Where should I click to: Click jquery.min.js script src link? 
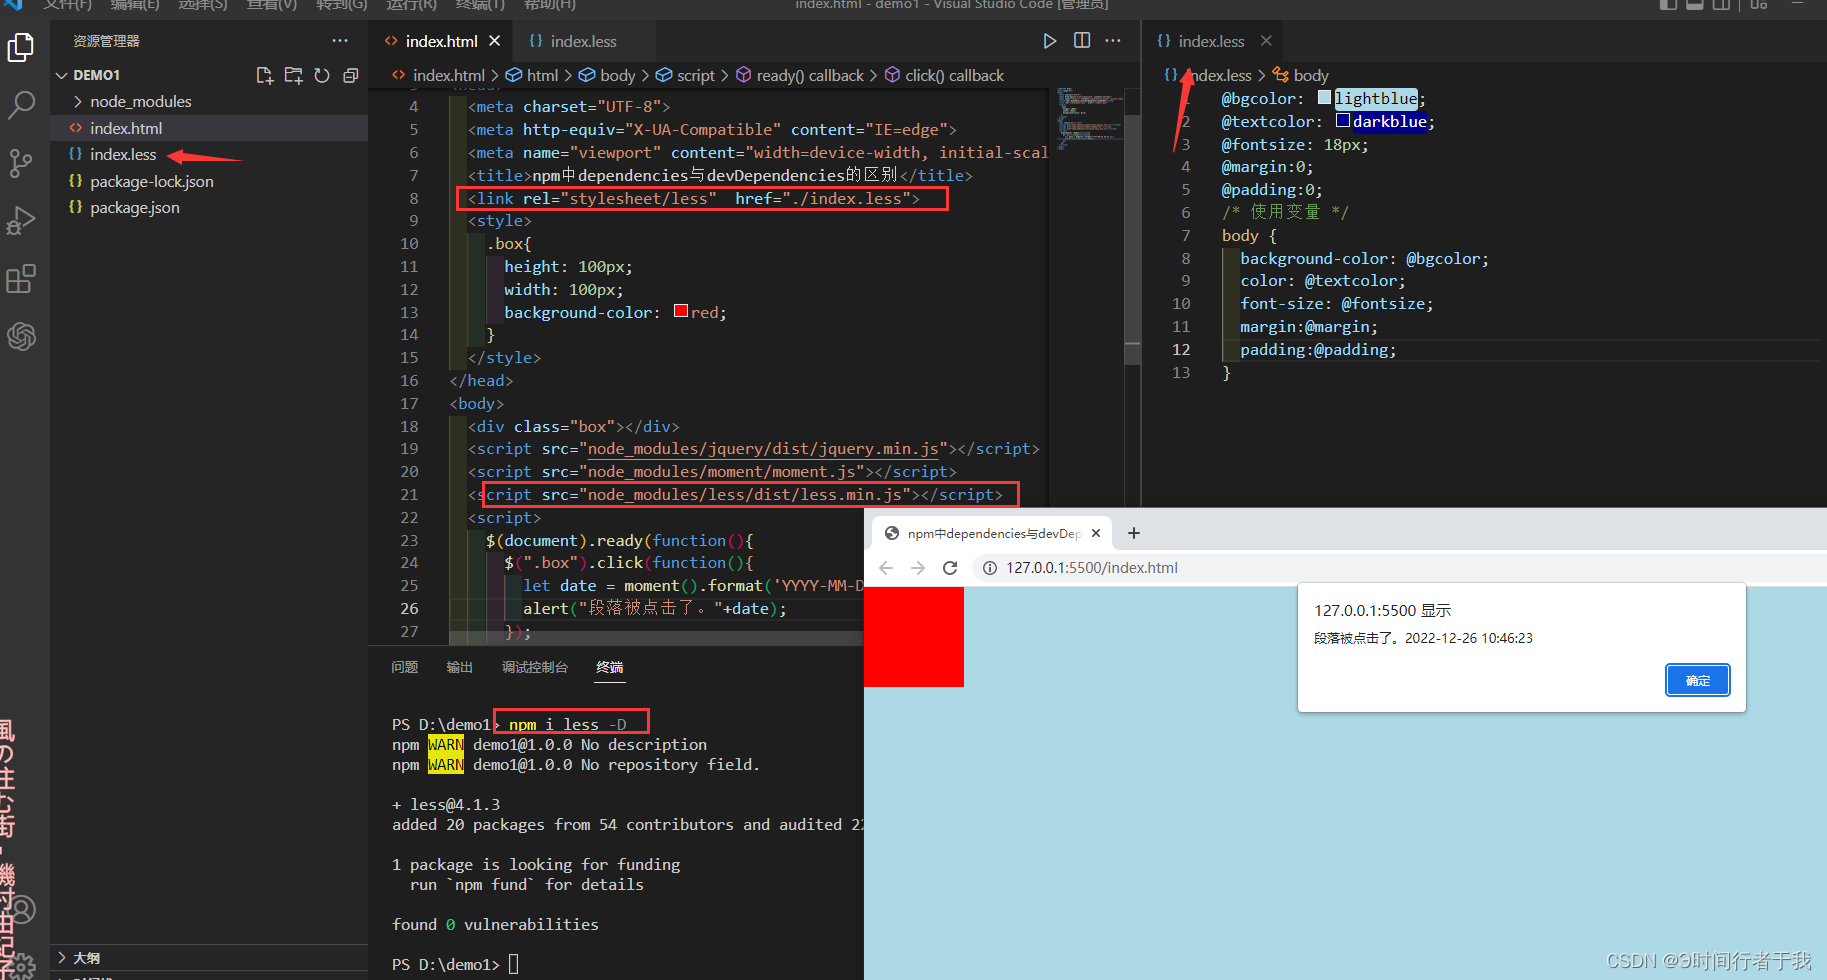click(764, 449)
